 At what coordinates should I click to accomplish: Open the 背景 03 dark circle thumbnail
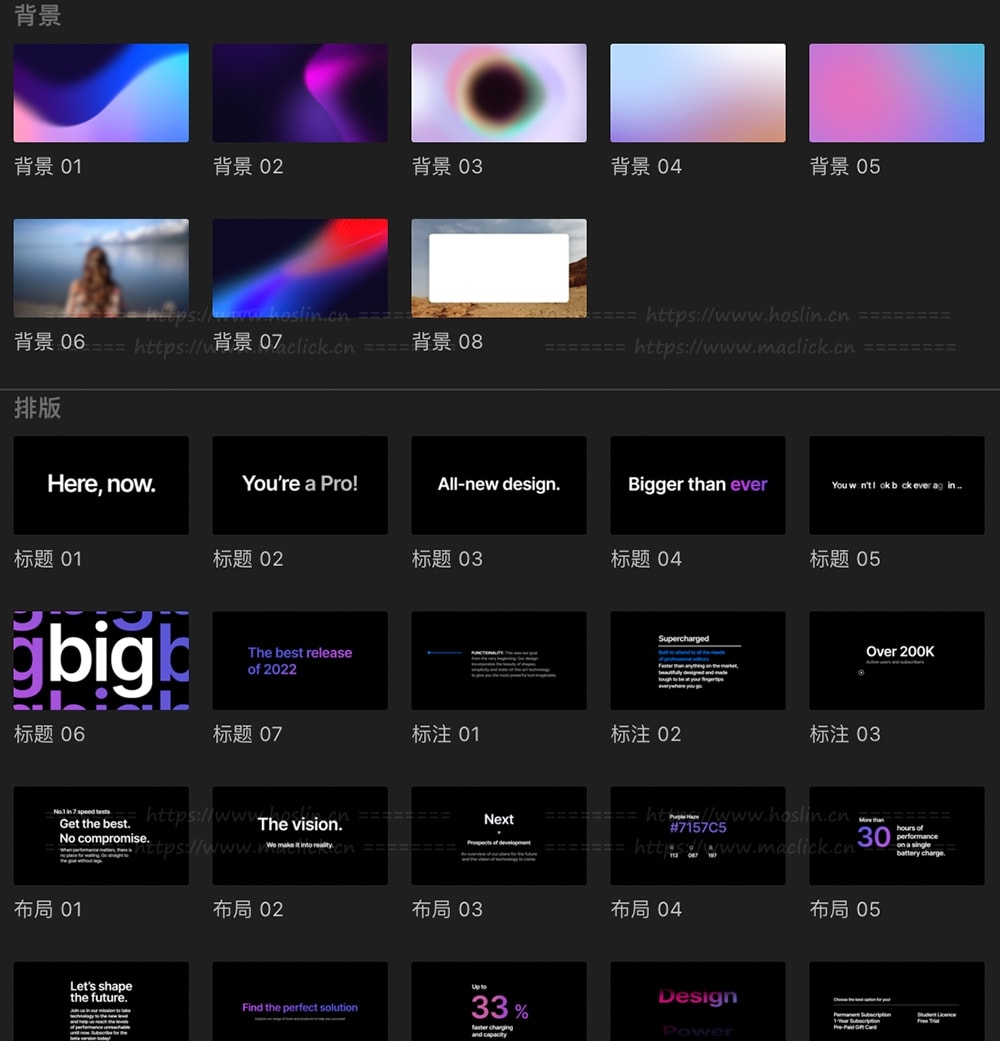[499, 93]
